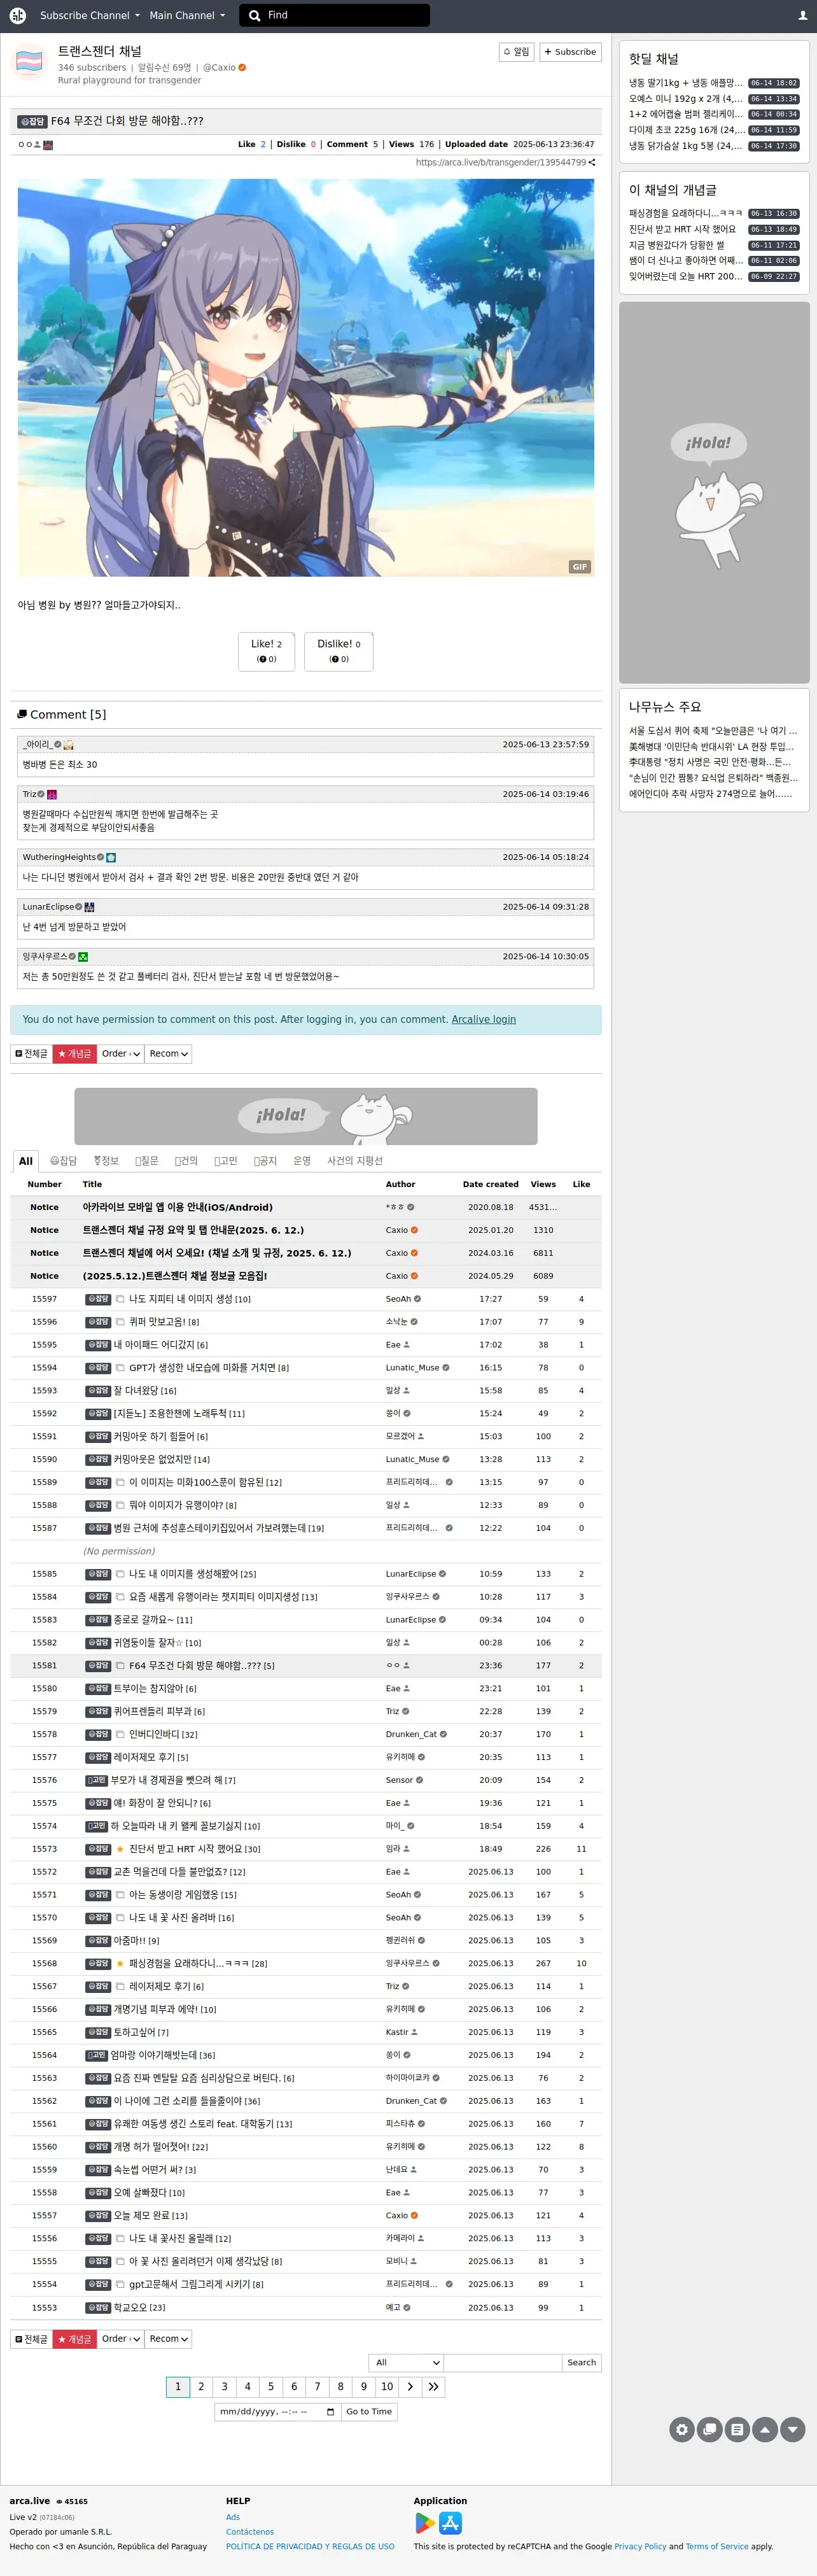Open the Arcalive login link
This screenshot has width=817, height=2576.
pyautogui.click(x=484, y=1020)
